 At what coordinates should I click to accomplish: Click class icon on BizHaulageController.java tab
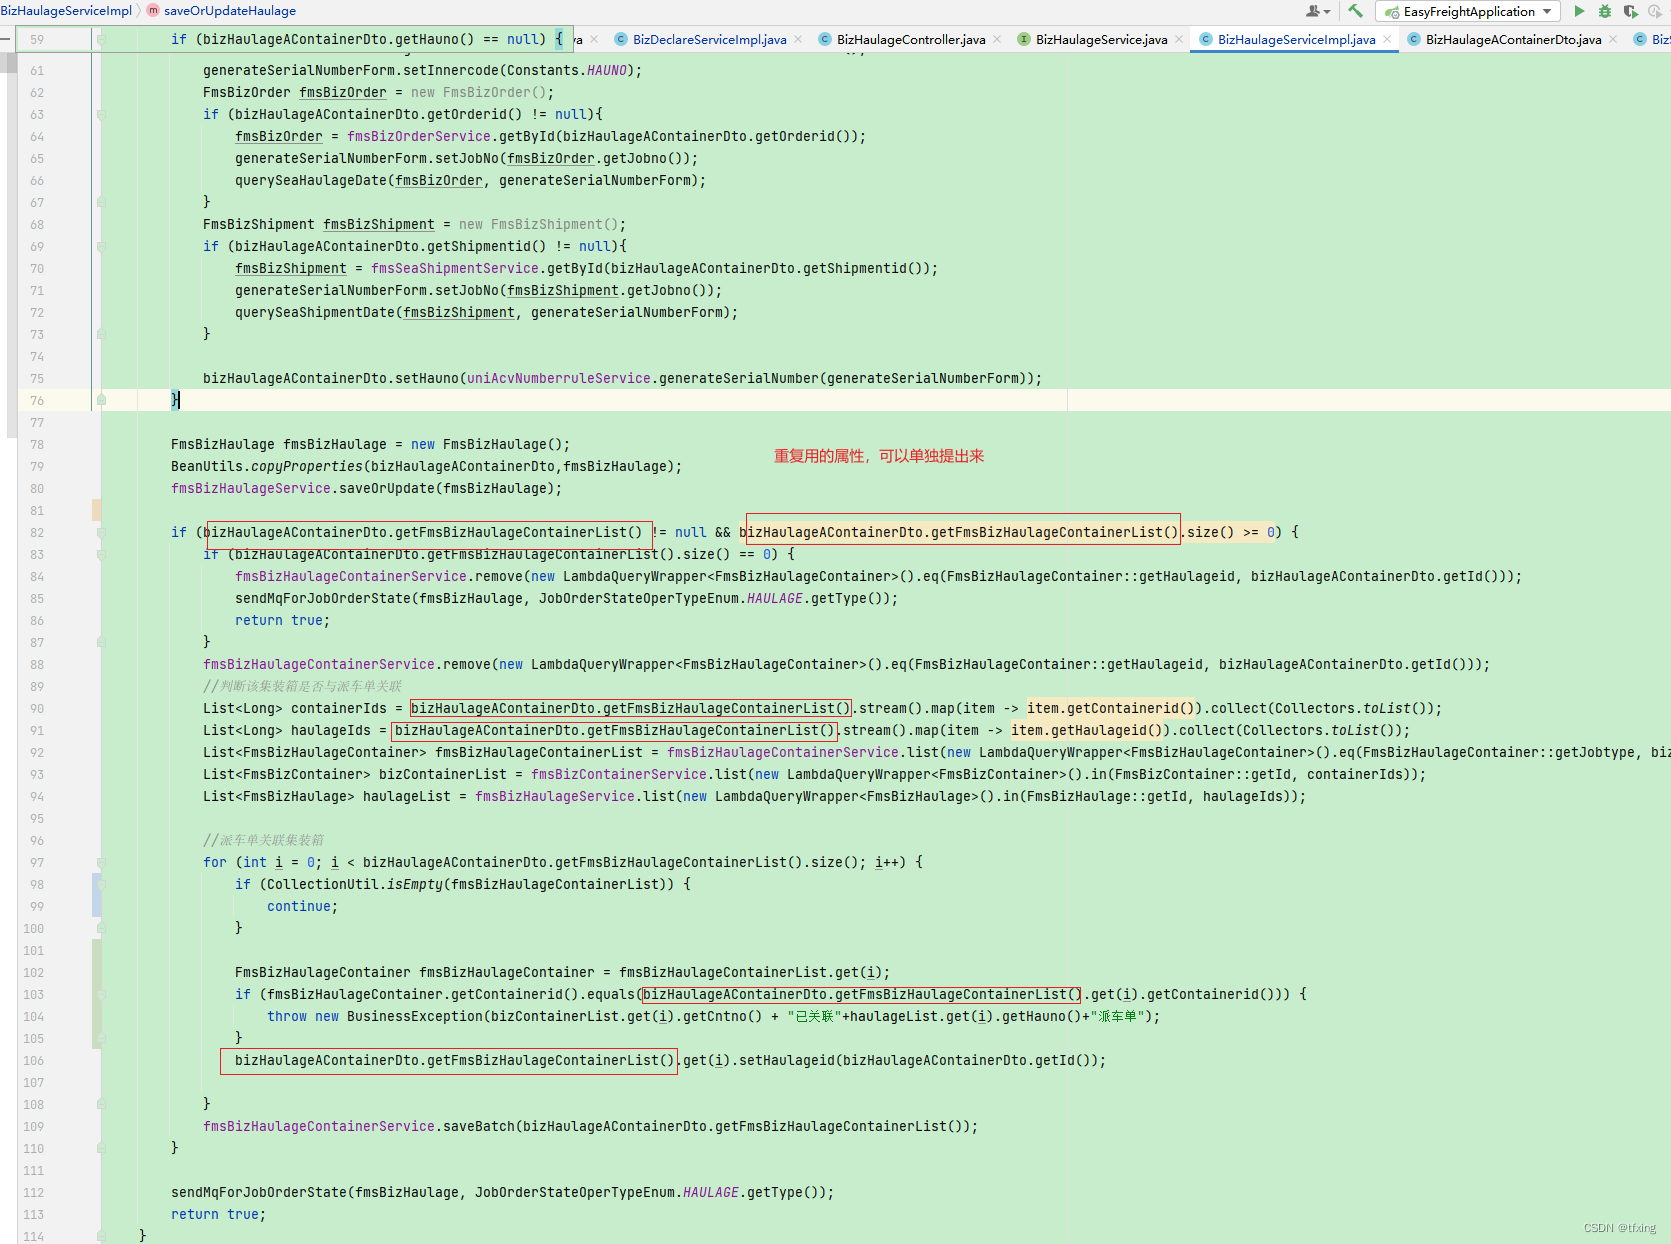(825, 39)
